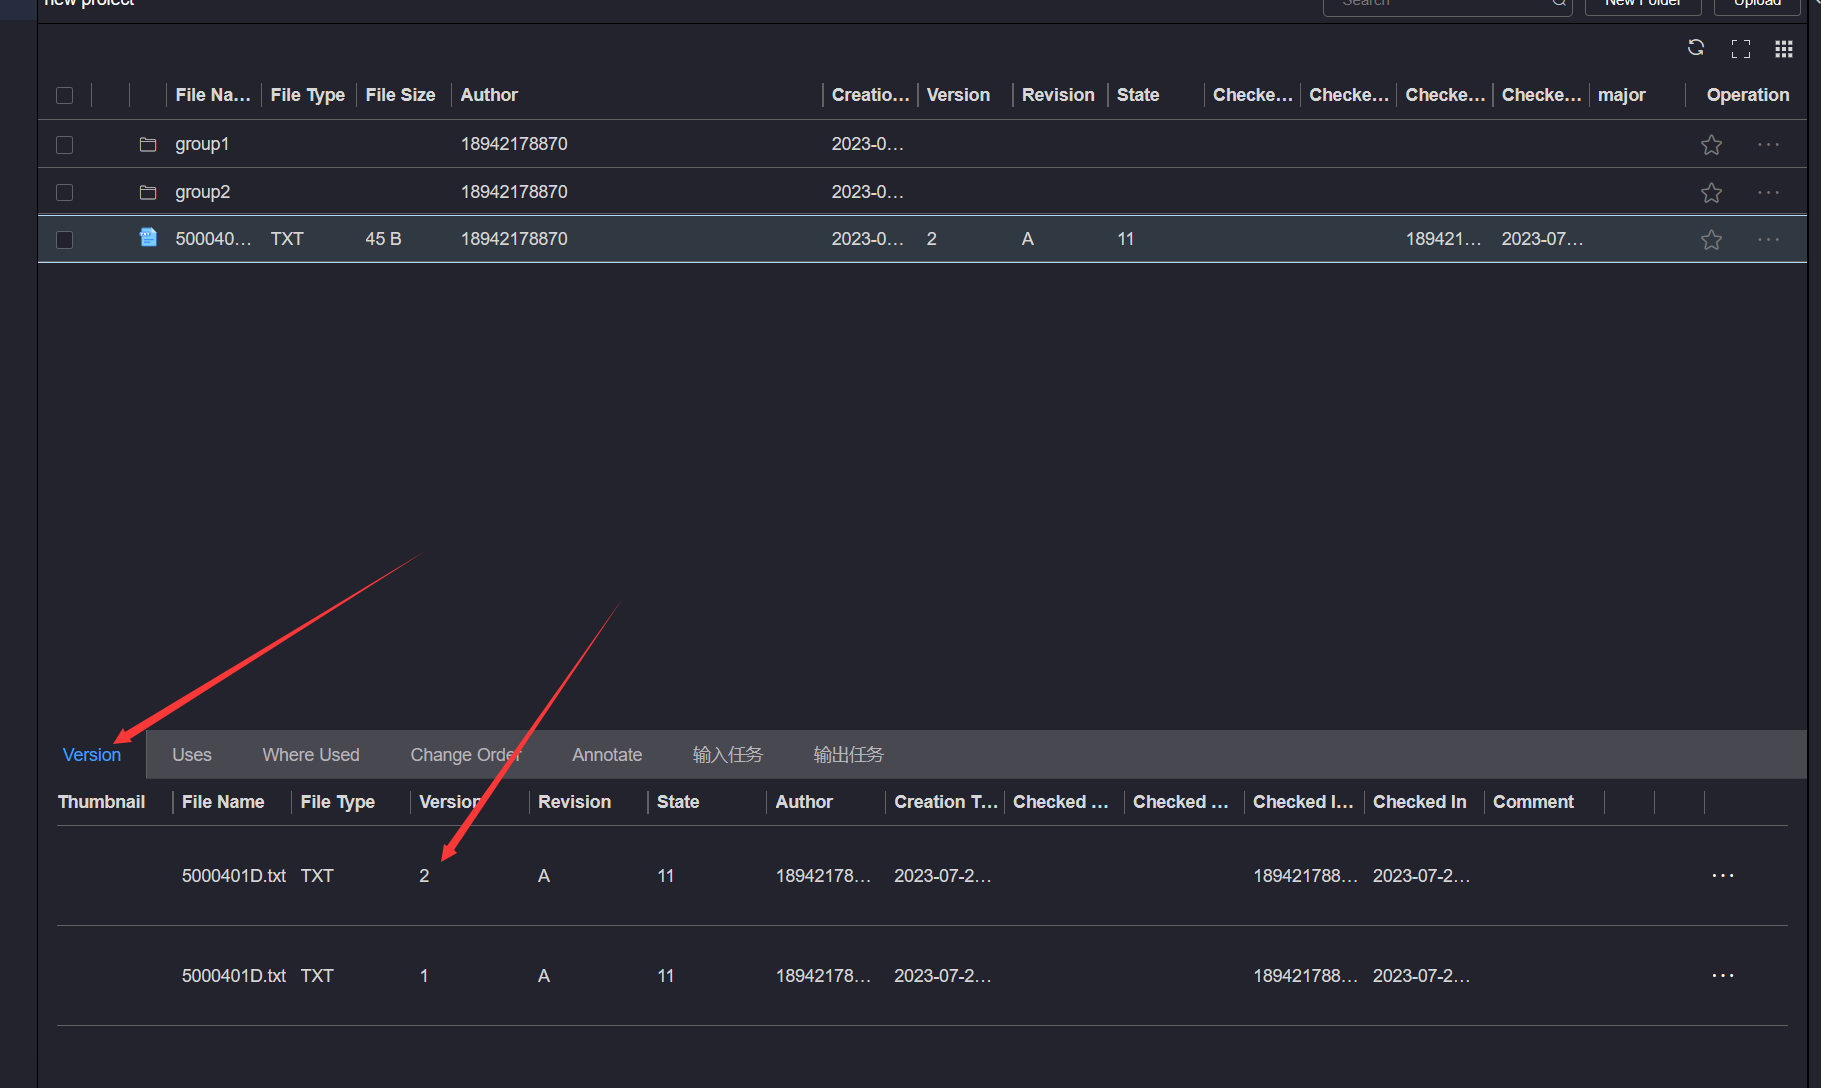This screenshot has height=1088, width=1821.
Task: Click the Author column header in top table
Action: tap(489, 95)
